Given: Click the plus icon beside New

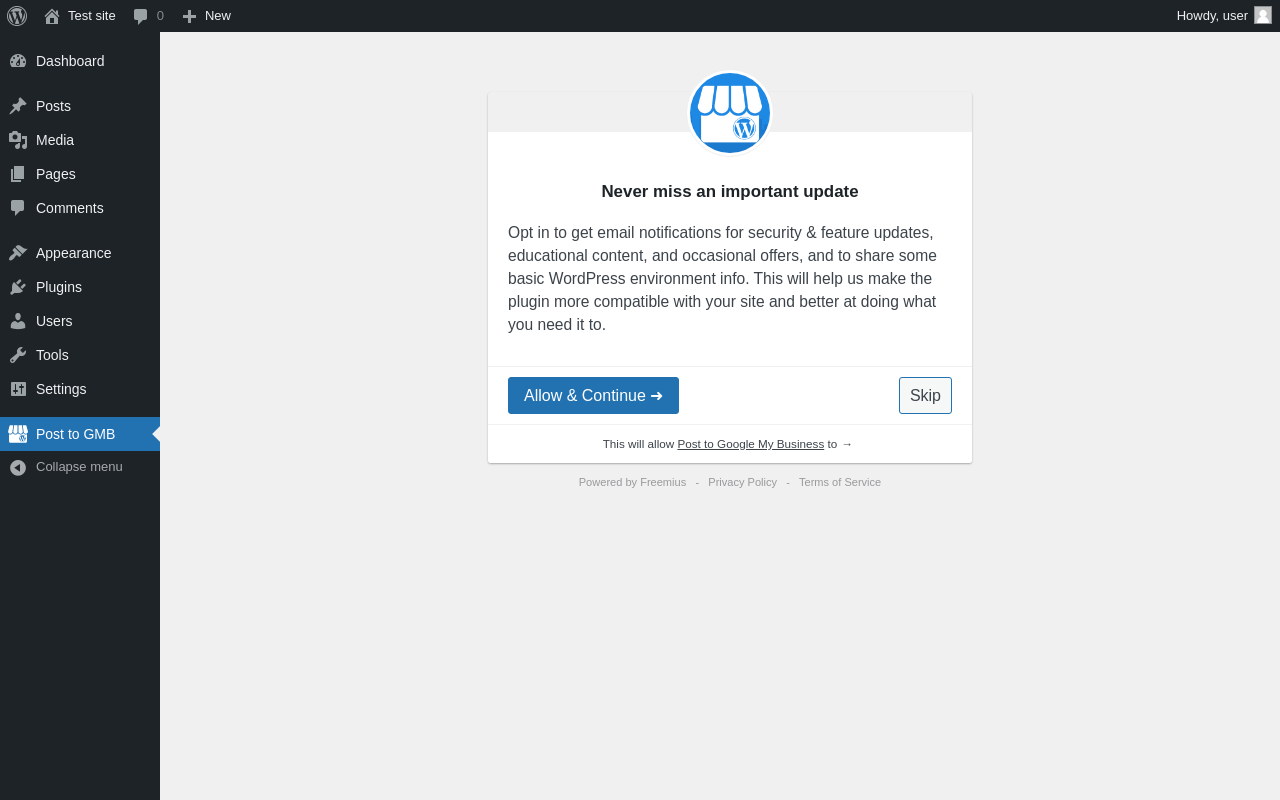Looking at the screenshot, I should [189, 16].
